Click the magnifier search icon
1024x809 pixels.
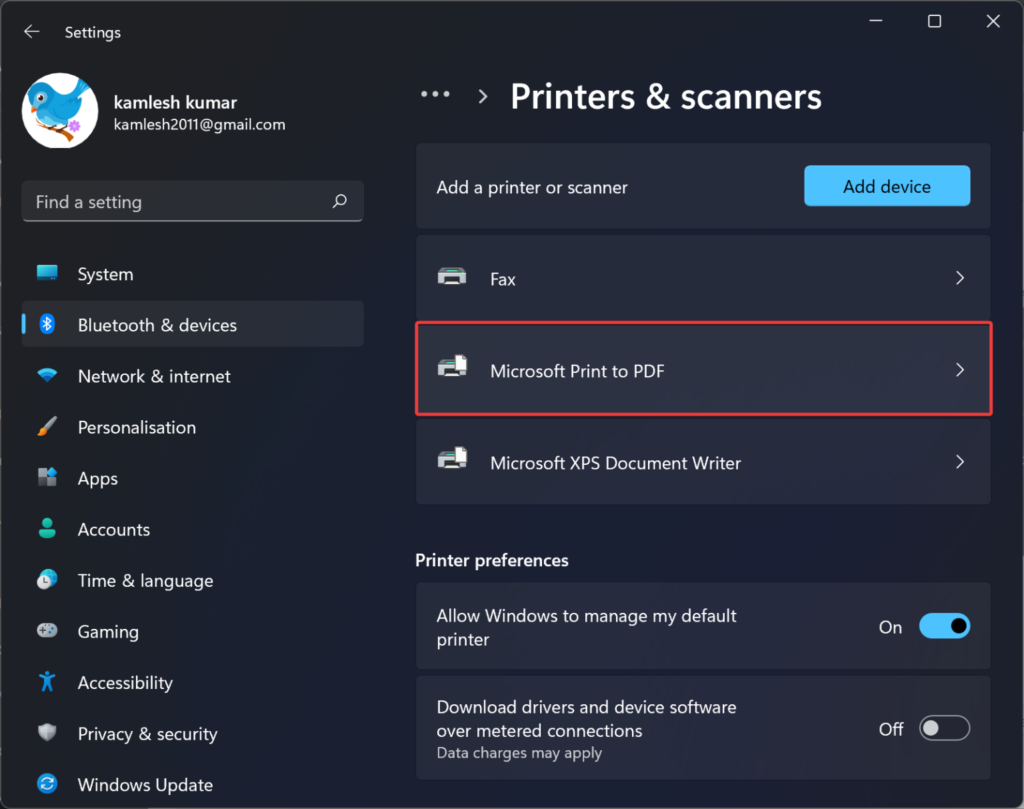coord(340,201)
